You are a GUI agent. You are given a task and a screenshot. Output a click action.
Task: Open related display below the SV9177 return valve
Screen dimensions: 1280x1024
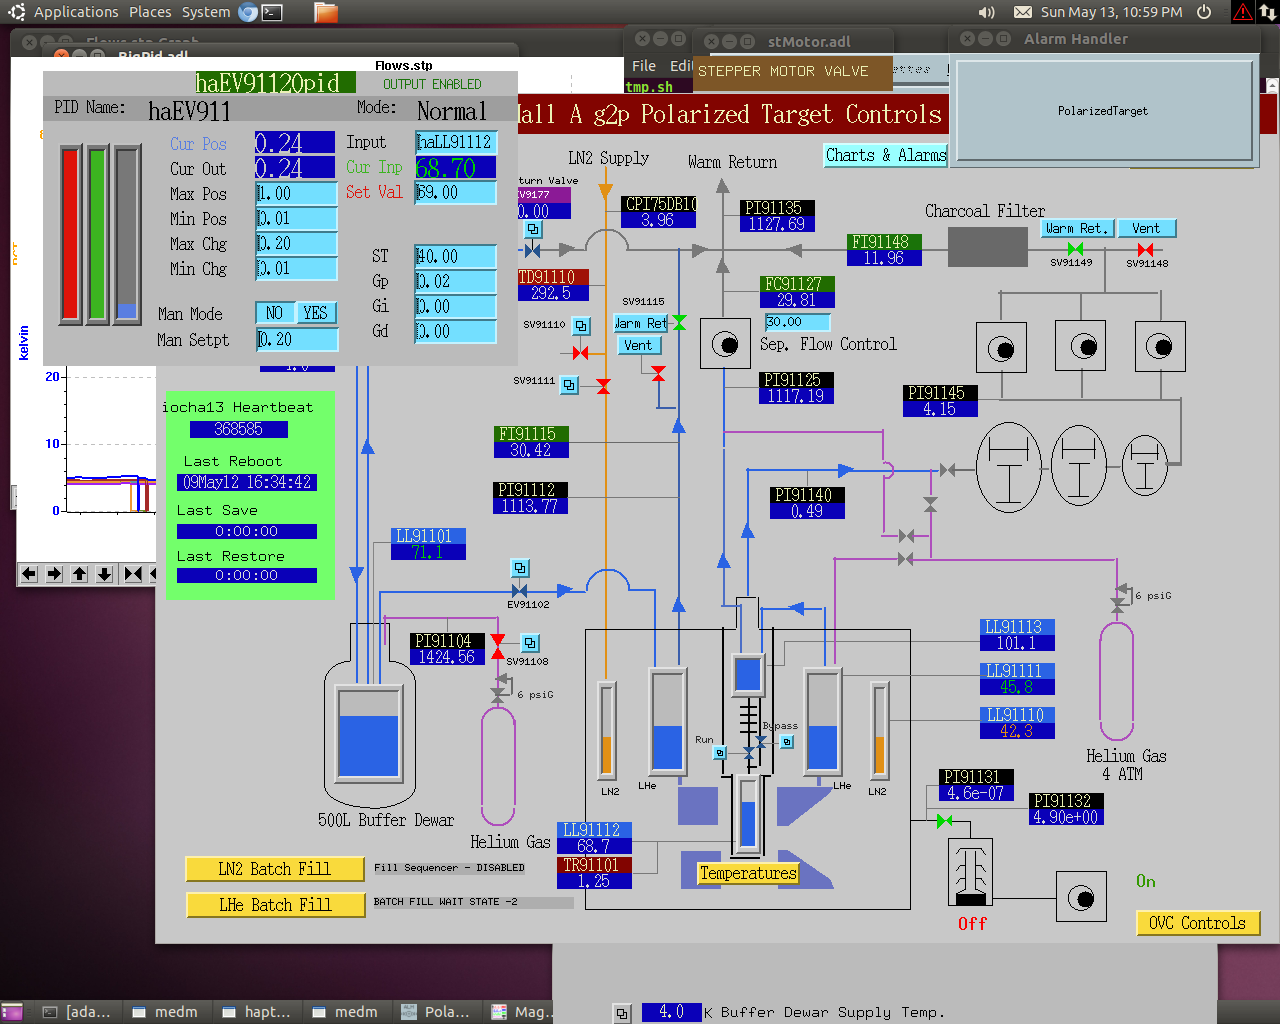(534, 230)
